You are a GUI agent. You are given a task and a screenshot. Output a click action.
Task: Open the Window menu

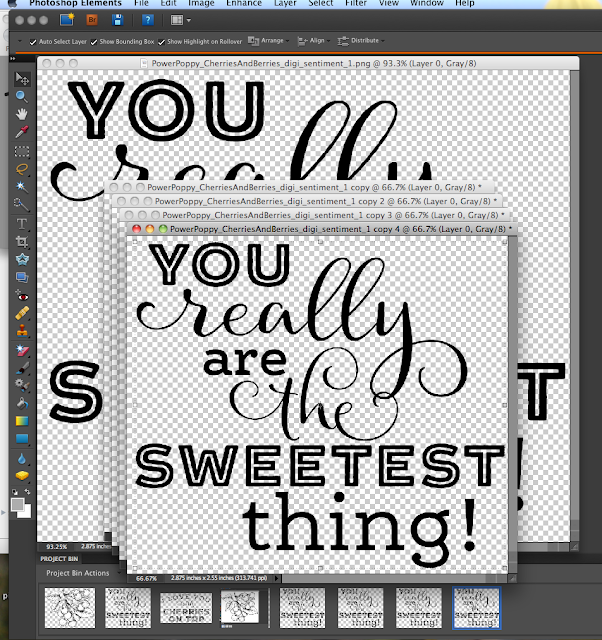(x=427, y=3)
